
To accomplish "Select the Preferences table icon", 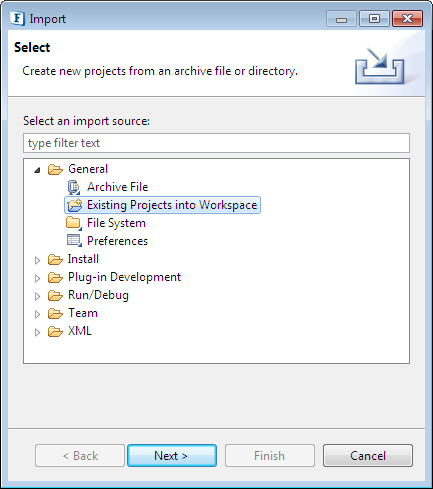I will click(x=74, y=241).
